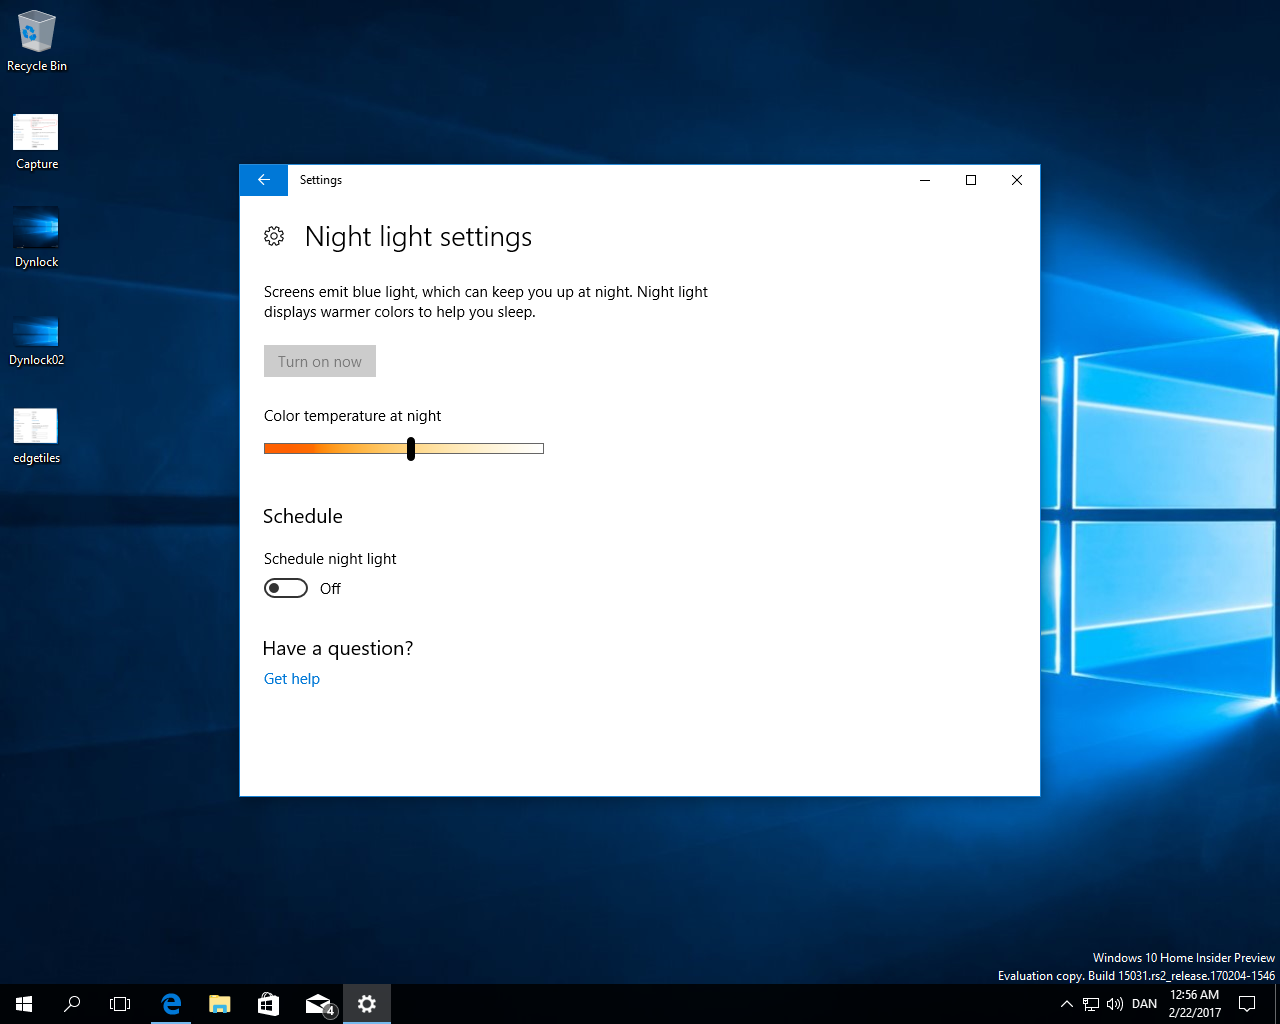This screenshot has width=1280, height=1024.
Task: Adjust the color temperature slider
Action: (410, 448)
